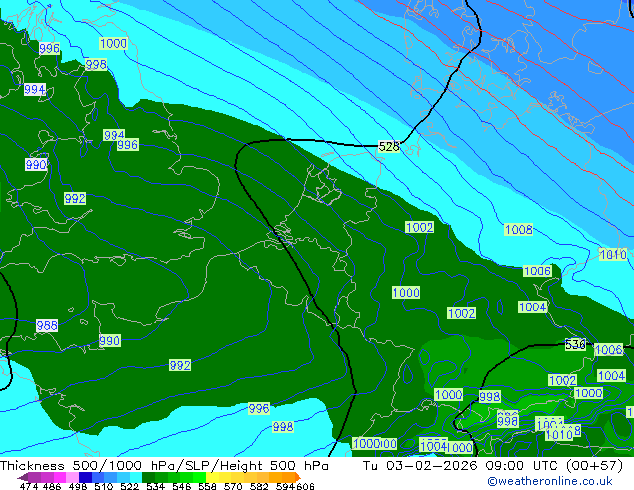Image resolution: width=634 pixels, height=490 pixels.
Task: Pick the darkest green swatch in the legend
Action: [148, 477]
